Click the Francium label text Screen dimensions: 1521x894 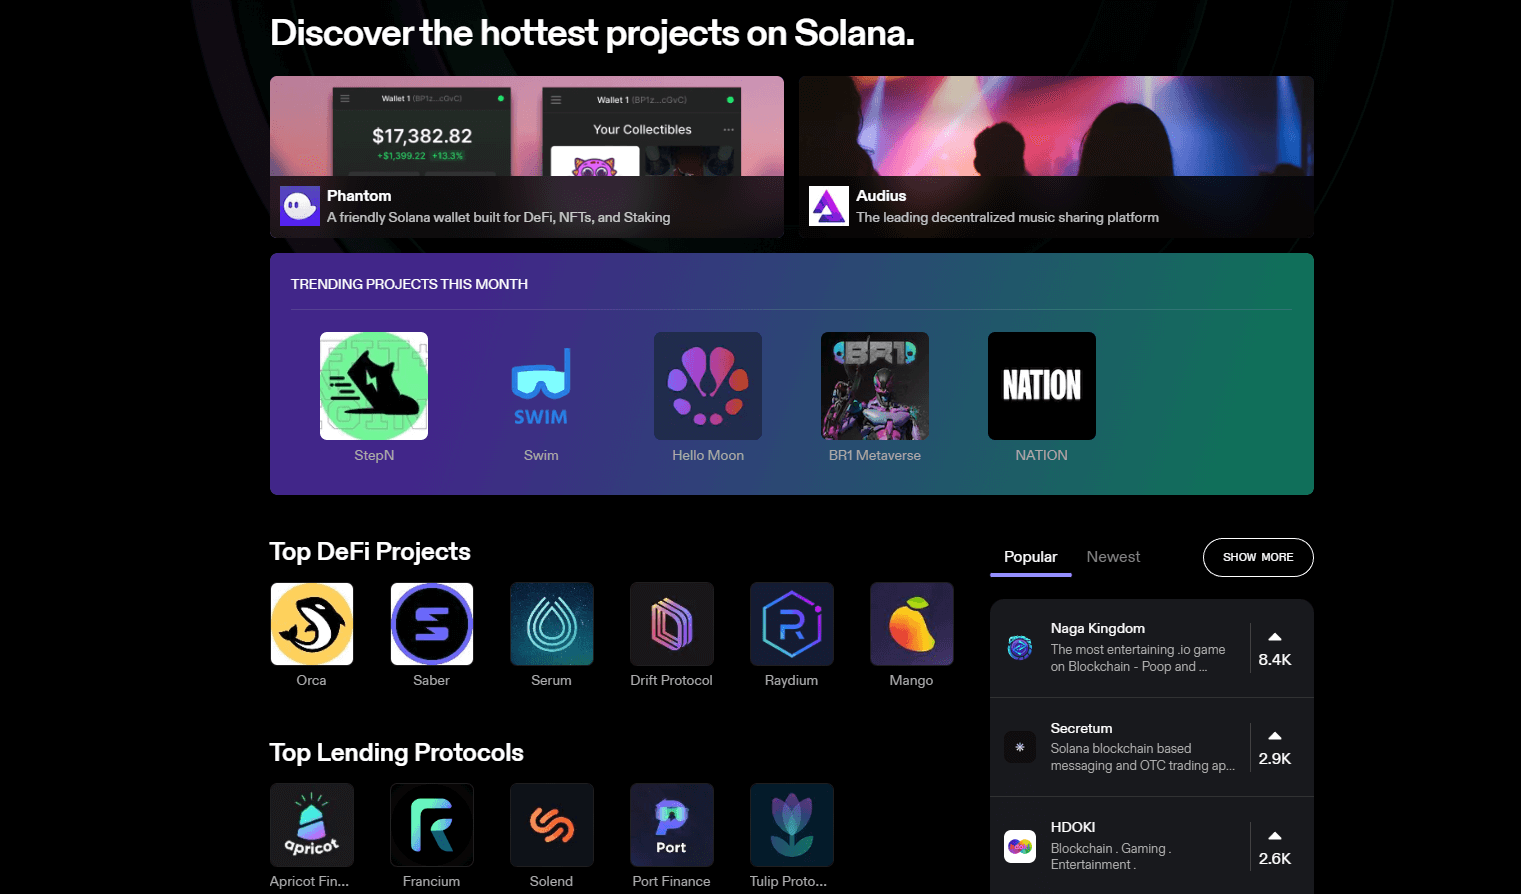click(x=432, y=881)
